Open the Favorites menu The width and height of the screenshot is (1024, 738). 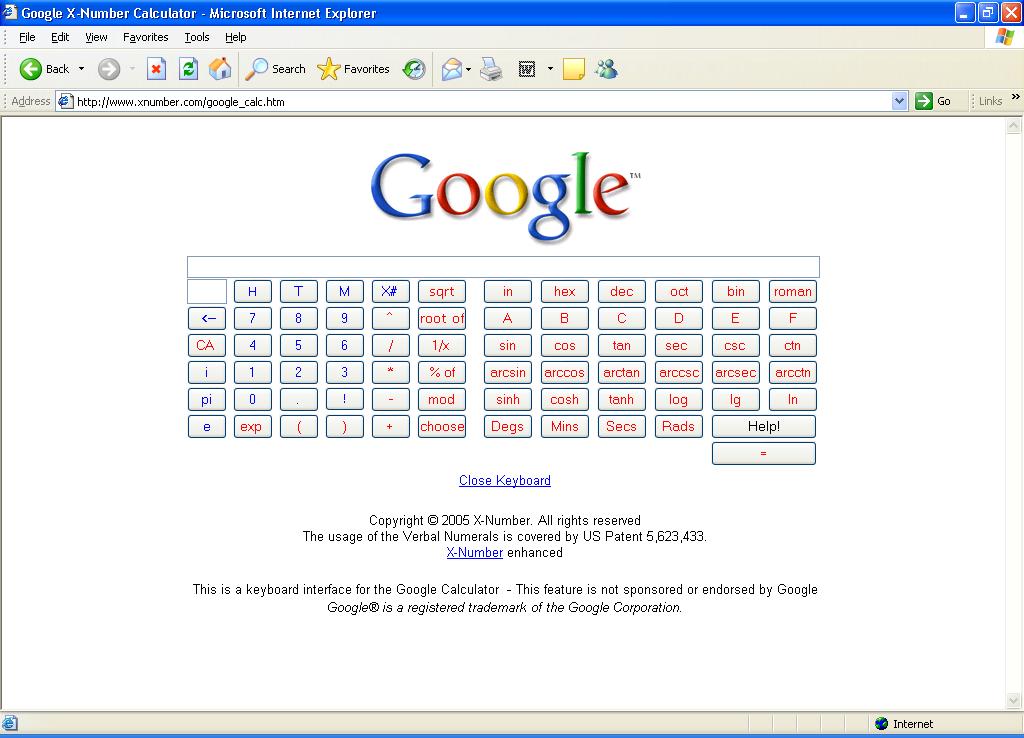click(x=146, y=37)
